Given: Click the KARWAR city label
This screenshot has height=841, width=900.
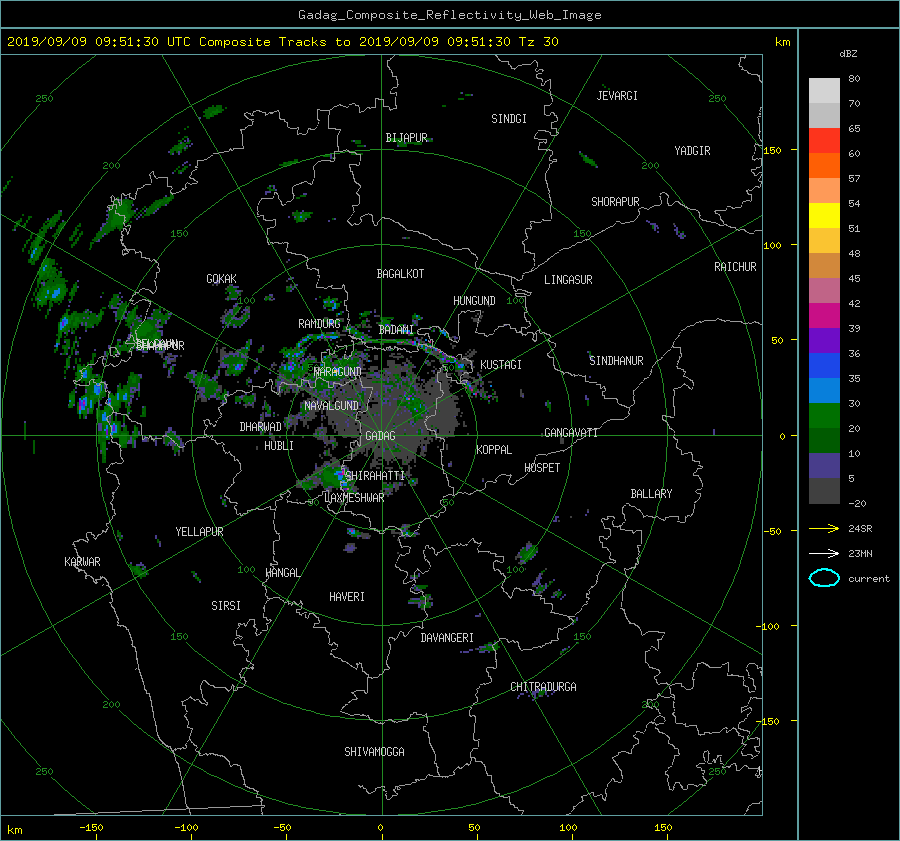Looking at the screenshot, I should pyautogui.click(x=82, y=562).
